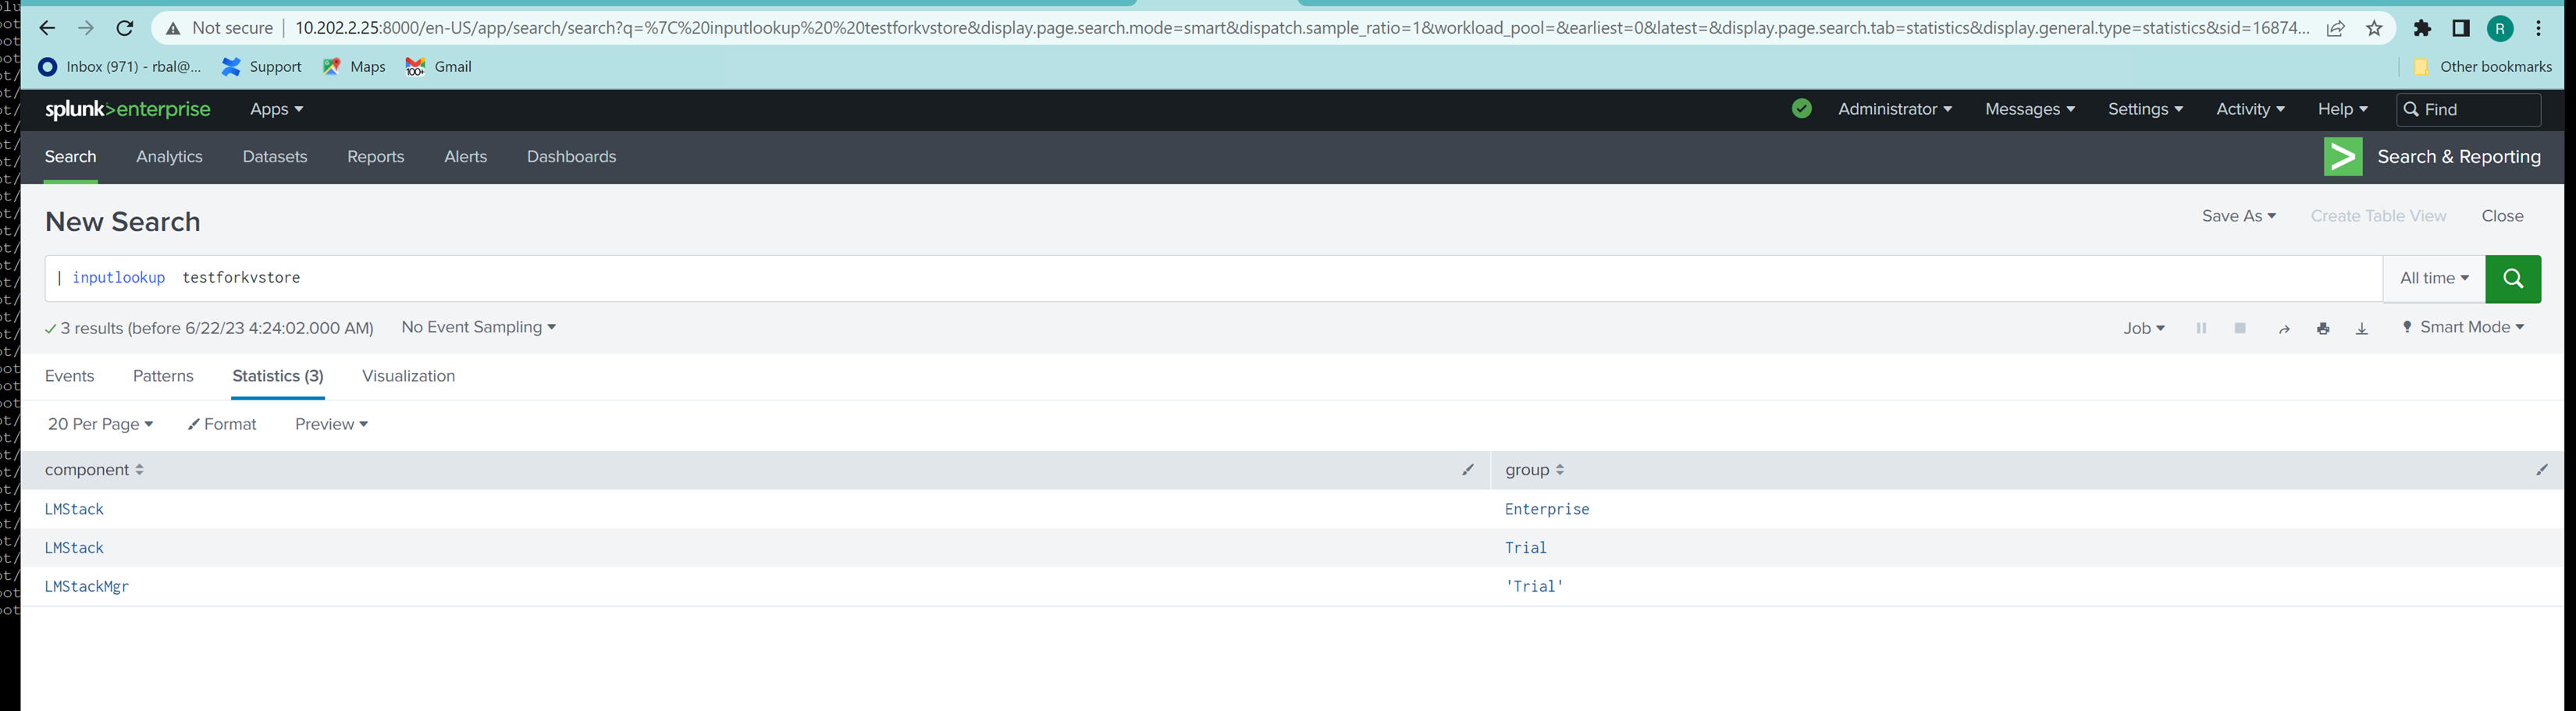Open the Job dropdown menu
Viewport: 2576px width, 711px height.
(2143, 327)
